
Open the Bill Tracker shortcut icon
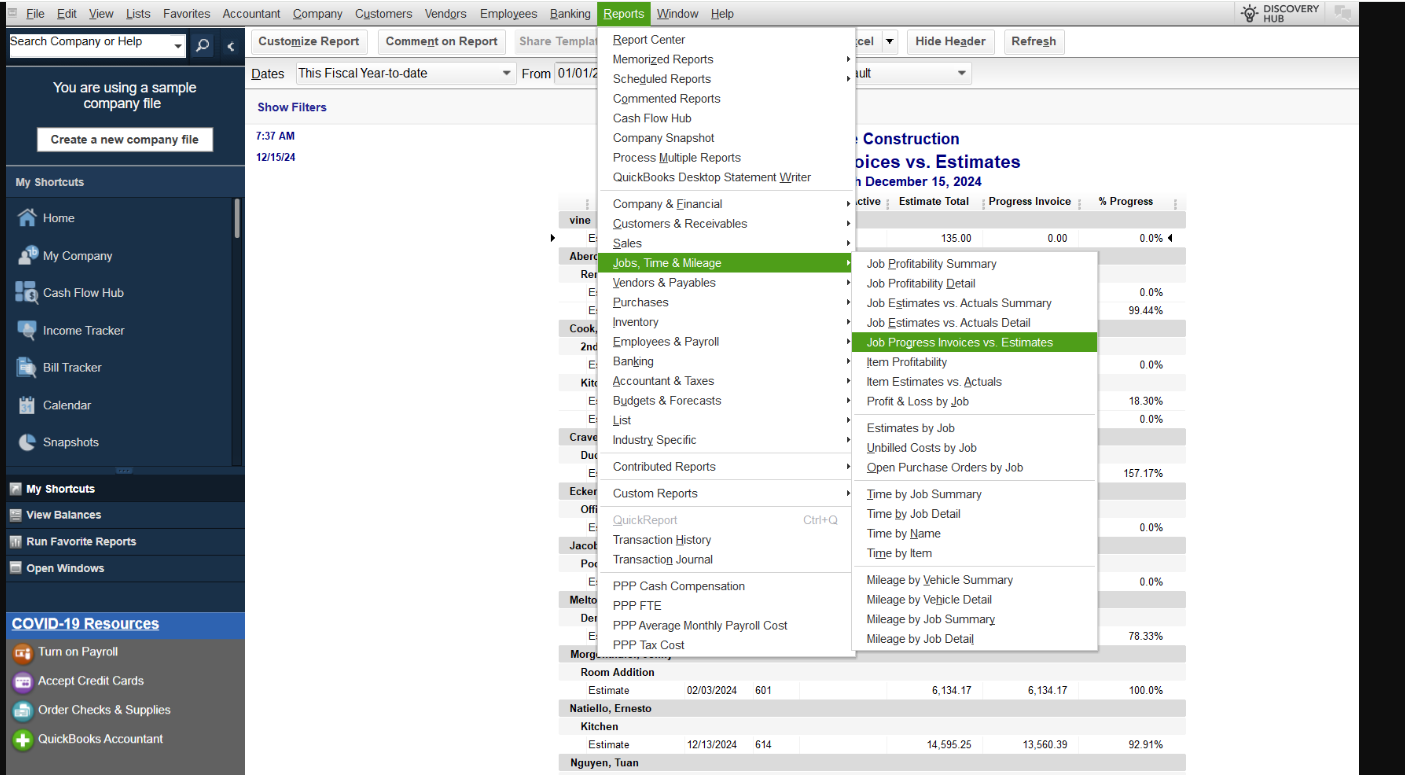pos(27,367)
